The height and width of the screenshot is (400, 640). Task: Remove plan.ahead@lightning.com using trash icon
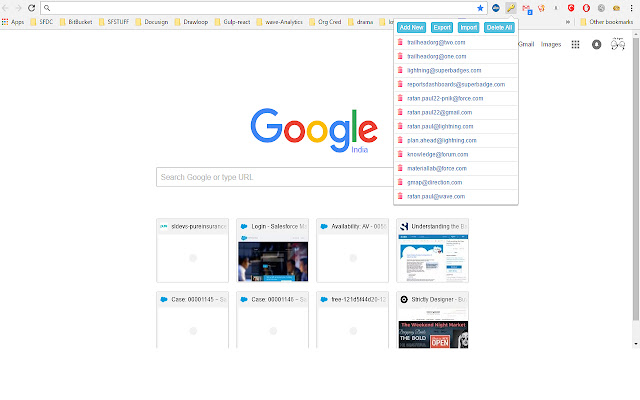pos(400,140)
